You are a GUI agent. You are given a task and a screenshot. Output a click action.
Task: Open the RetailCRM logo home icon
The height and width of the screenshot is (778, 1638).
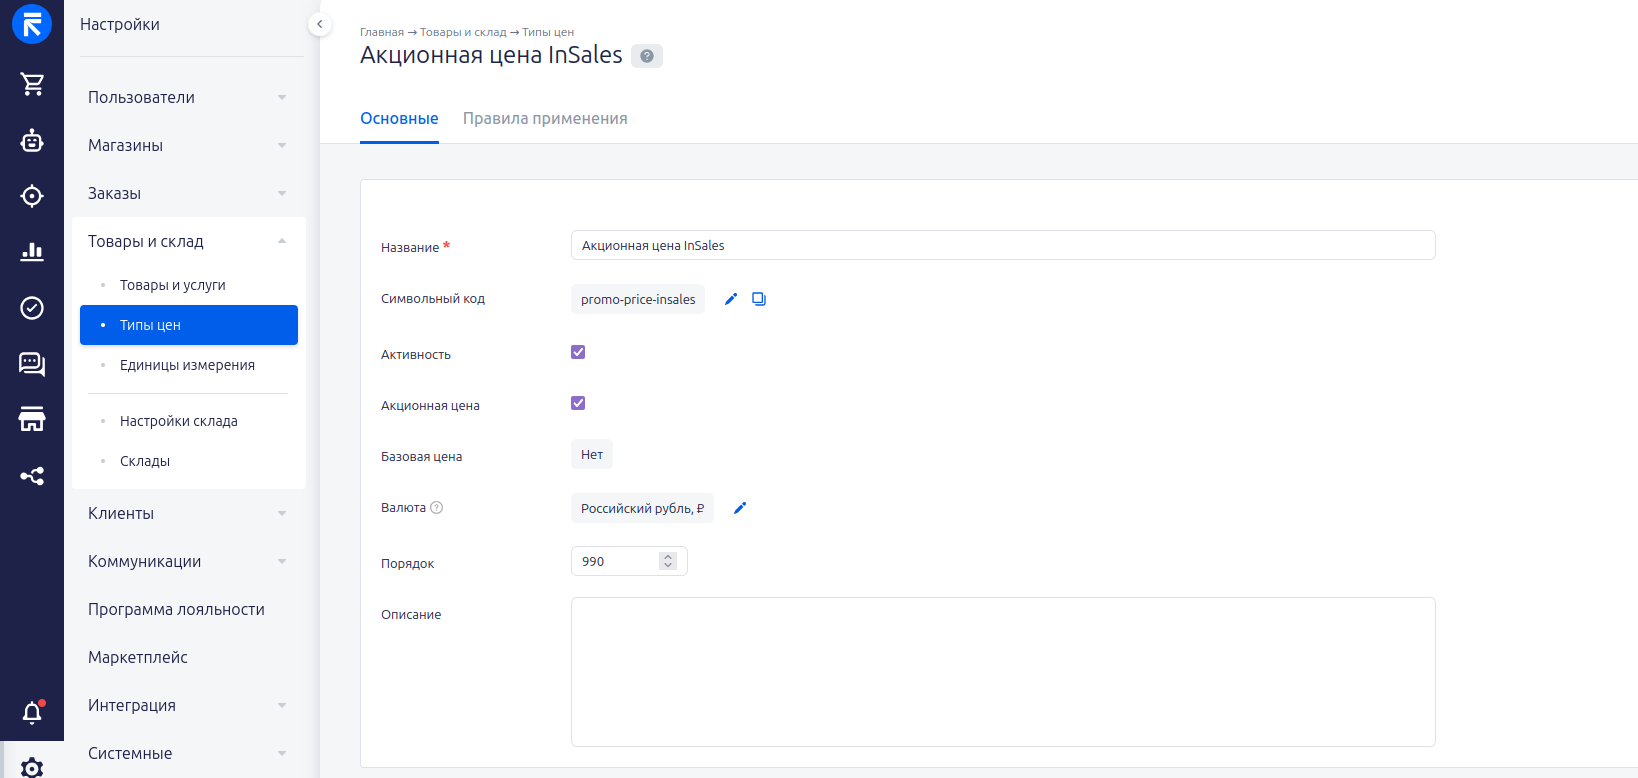pyautogui.click(x=32, y=25)
